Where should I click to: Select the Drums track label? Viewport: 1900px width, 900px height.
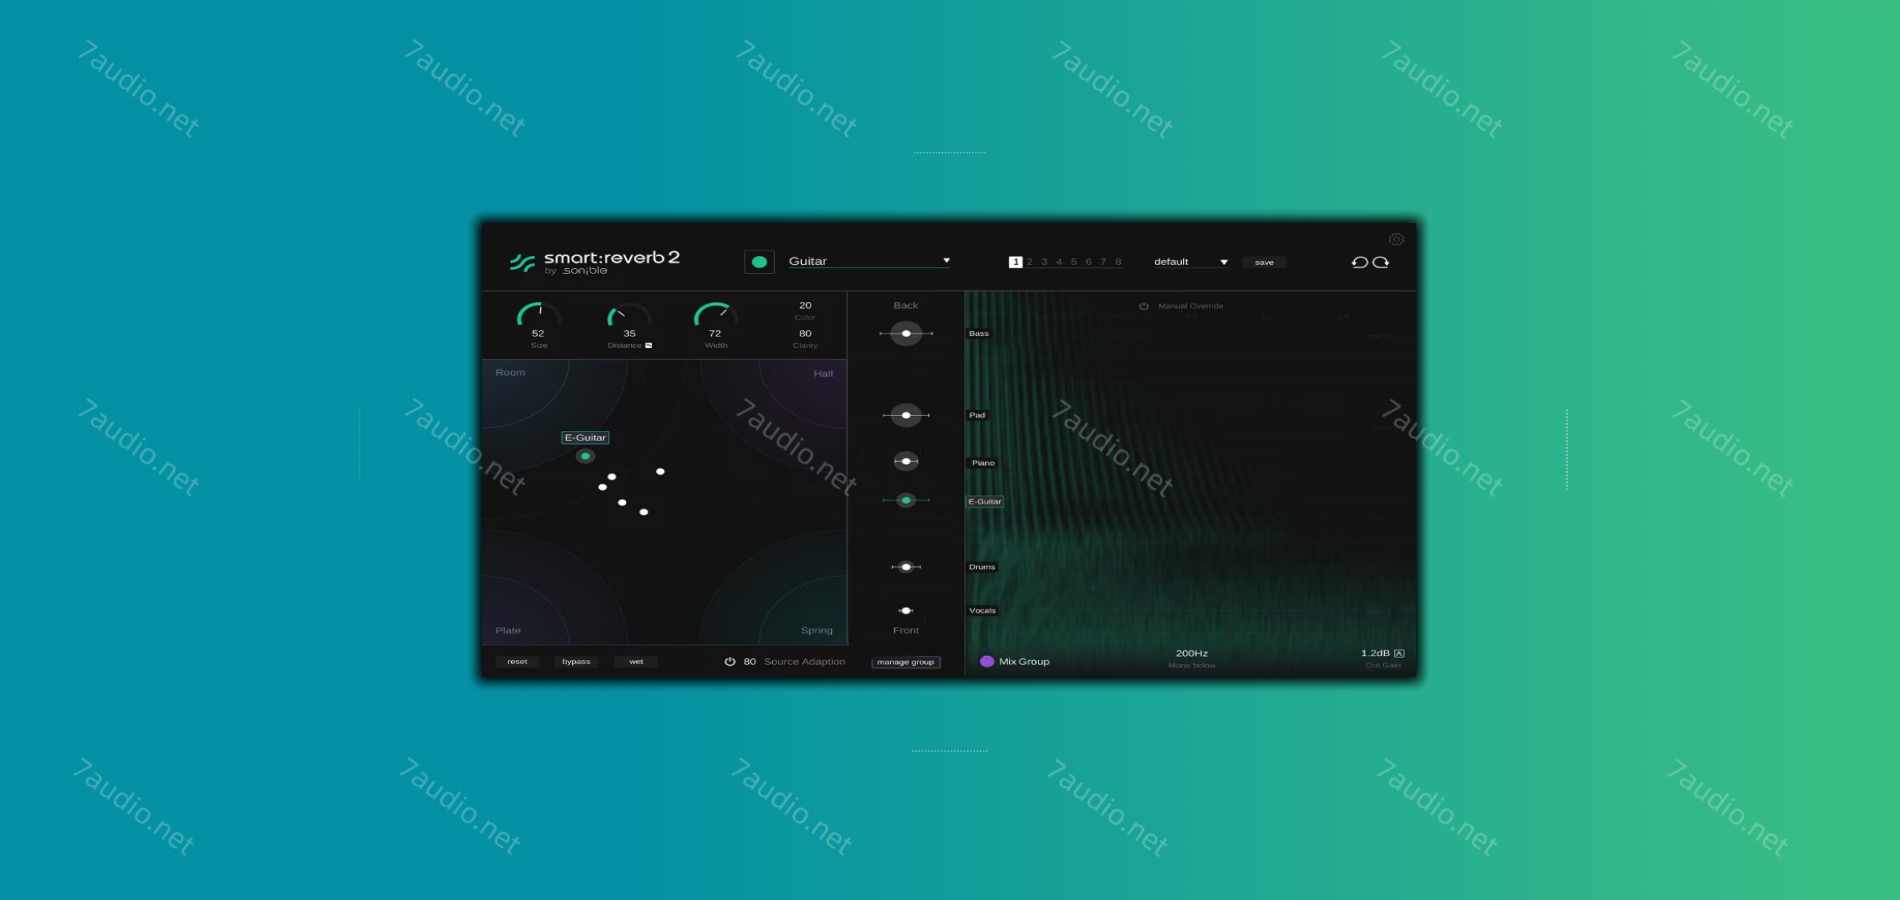[982, 567]
